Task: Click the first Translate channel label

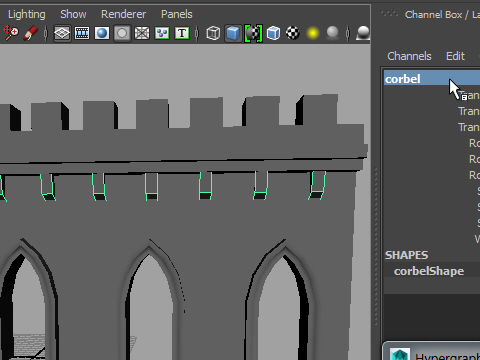Action: (x=469, y=95)
